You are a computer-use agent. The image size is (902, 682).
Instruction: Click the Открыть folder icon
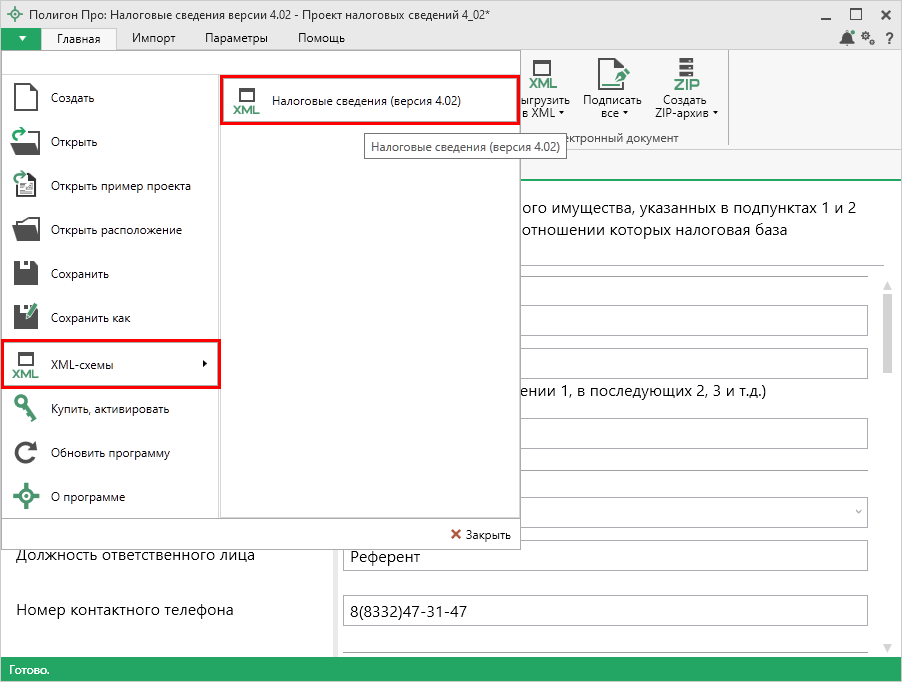[x=26, y=142]
